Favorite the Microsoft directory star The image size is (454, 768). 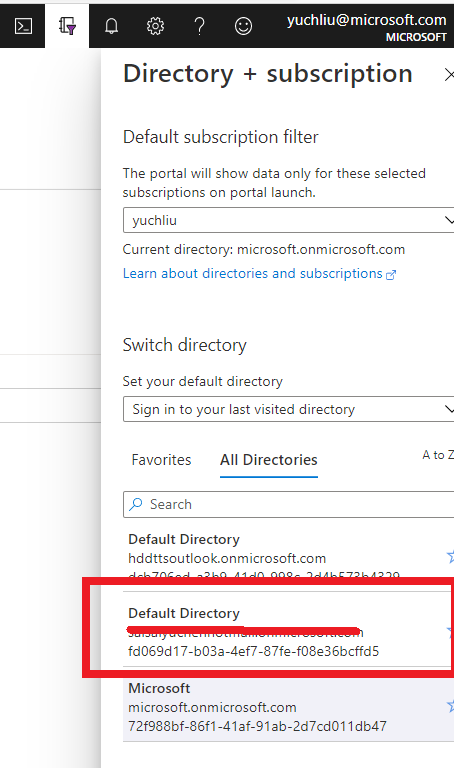[450, 706]
